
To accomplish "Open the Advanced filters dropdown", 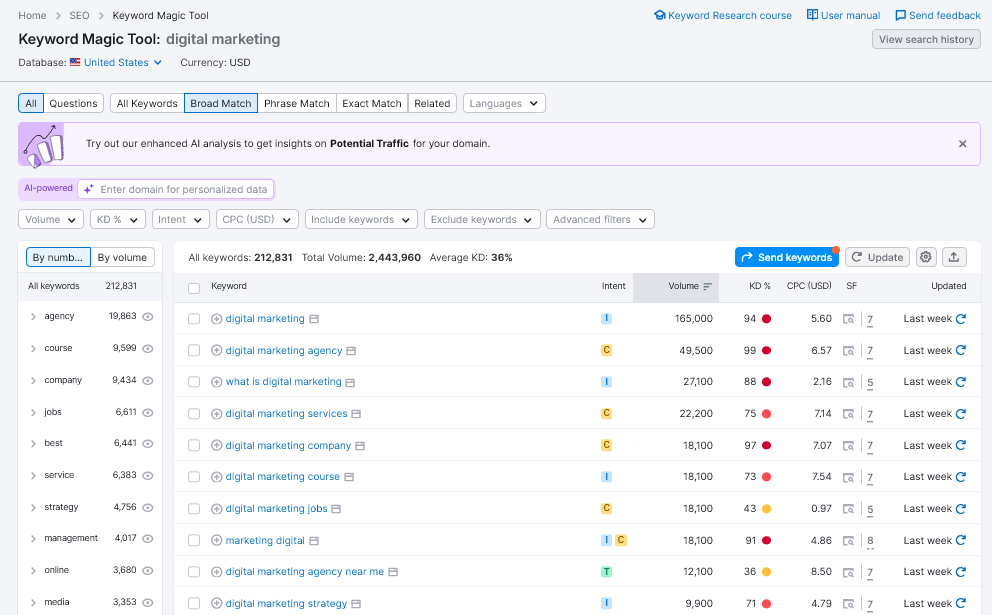I will click(600, 219).
